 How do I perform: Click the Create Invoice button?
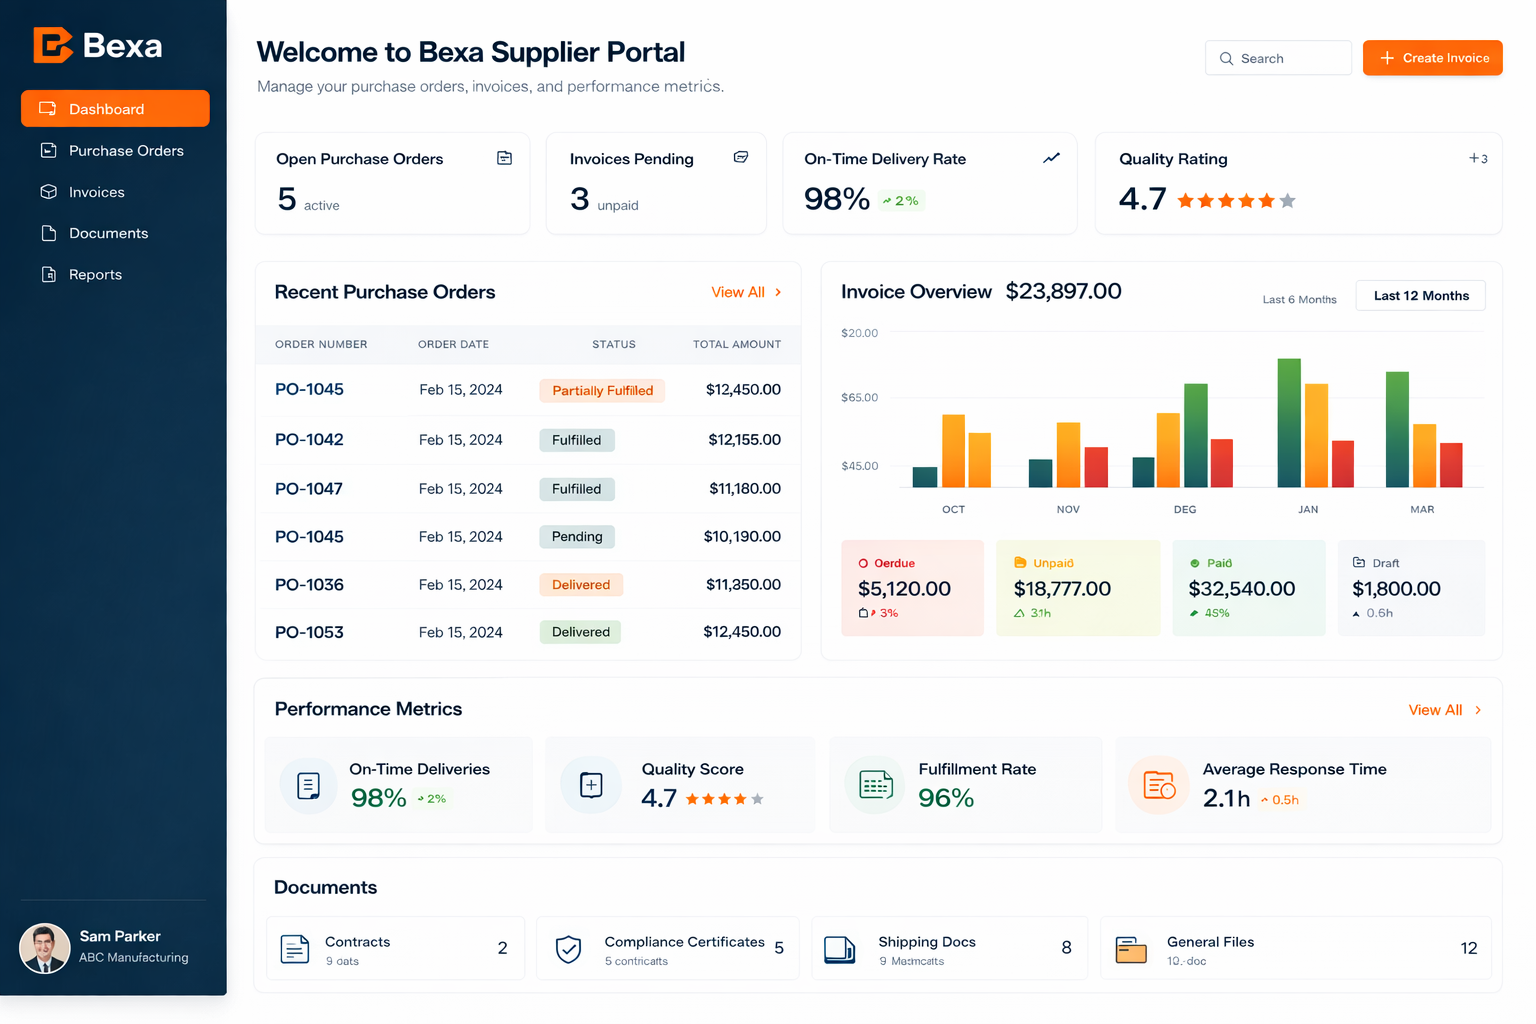click(x=1432, y=58)
